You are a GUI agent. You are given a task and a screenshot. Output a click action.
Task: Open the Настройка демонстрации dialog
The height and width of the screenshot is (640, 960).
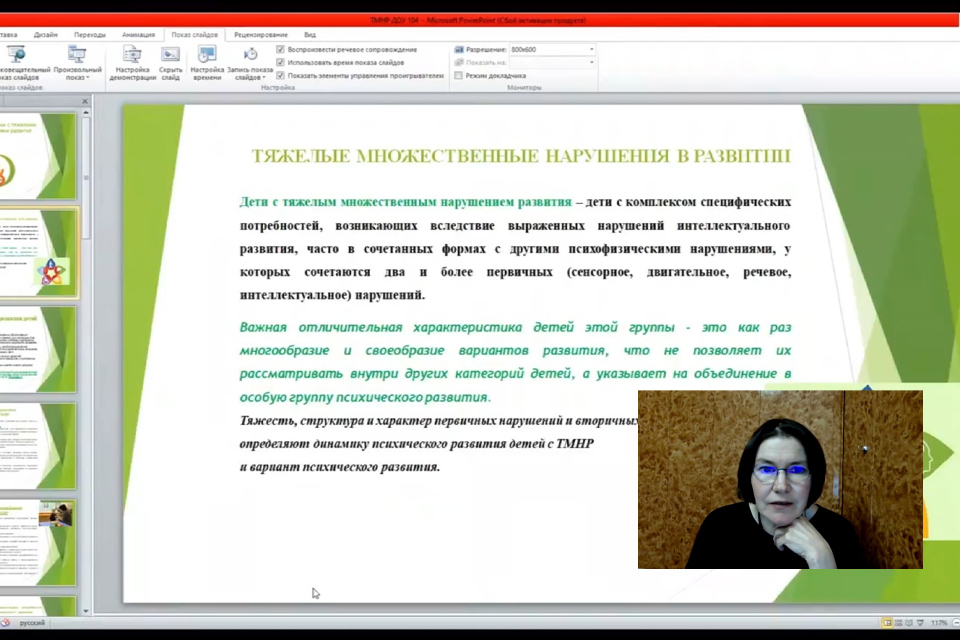click(130, 62)
